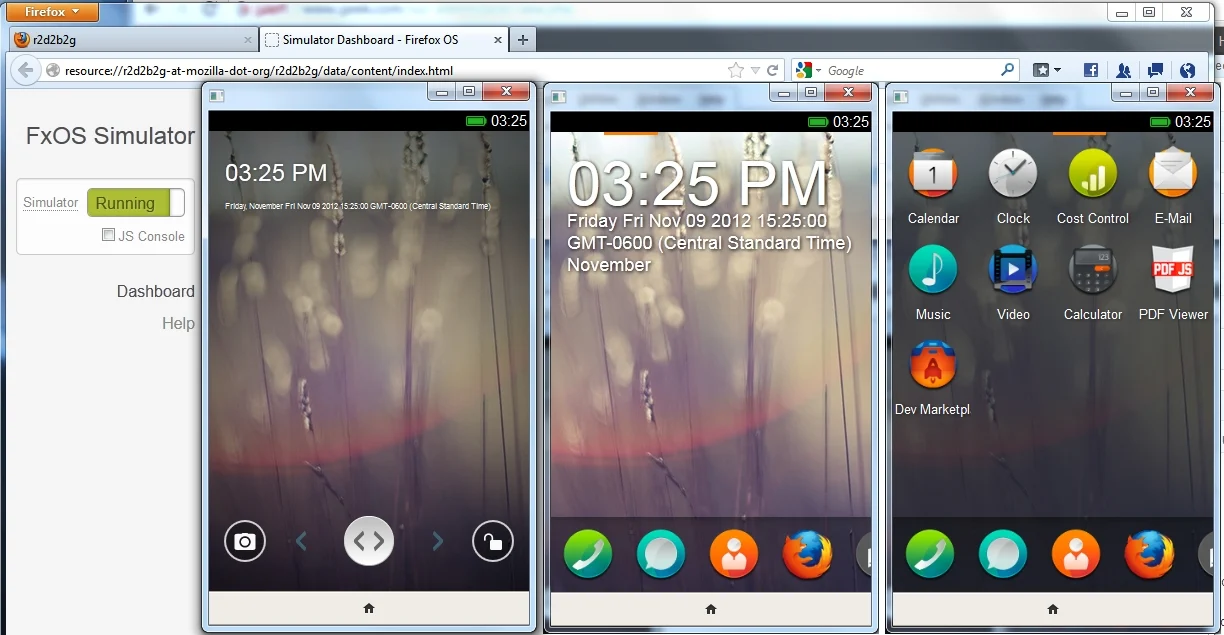Tap home button in middle simulator window
The image size is (1224, 635).
[x=711, y=609]
